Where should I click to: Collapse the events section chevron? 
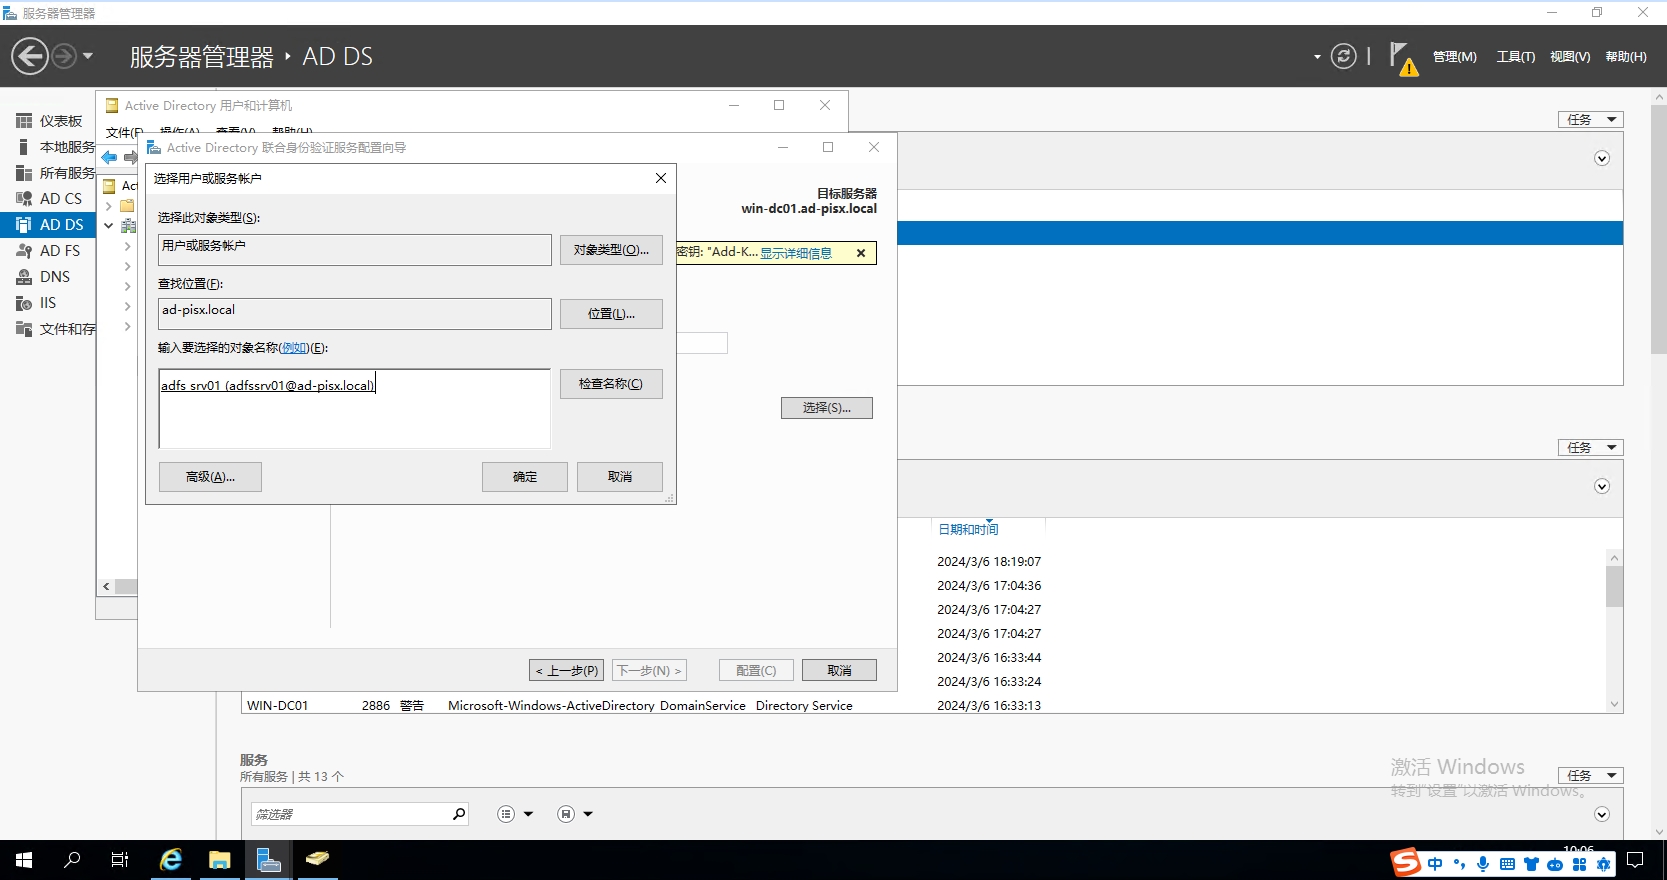pos(1602,487)
